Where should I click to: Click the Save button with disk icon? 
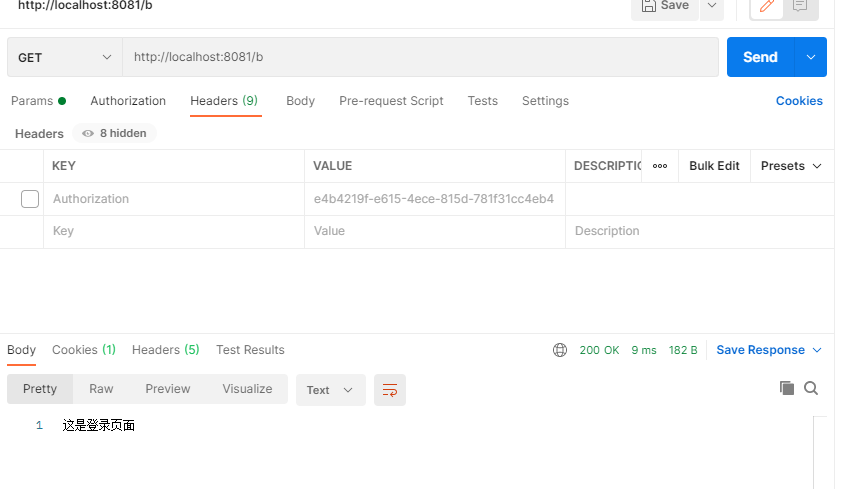pyautogui.click(x=665, y=6)
